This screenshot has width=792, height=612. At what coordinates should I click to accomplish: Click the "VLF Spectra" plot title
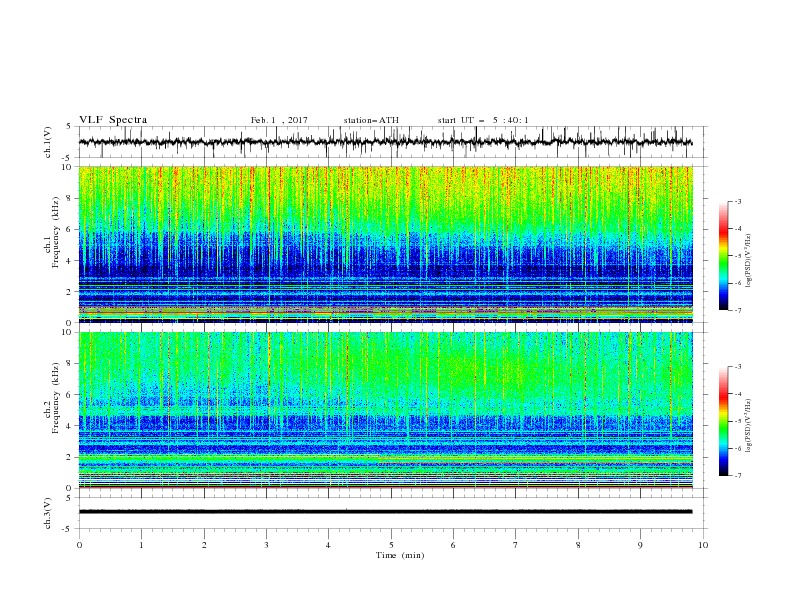(x=113, y=120)
